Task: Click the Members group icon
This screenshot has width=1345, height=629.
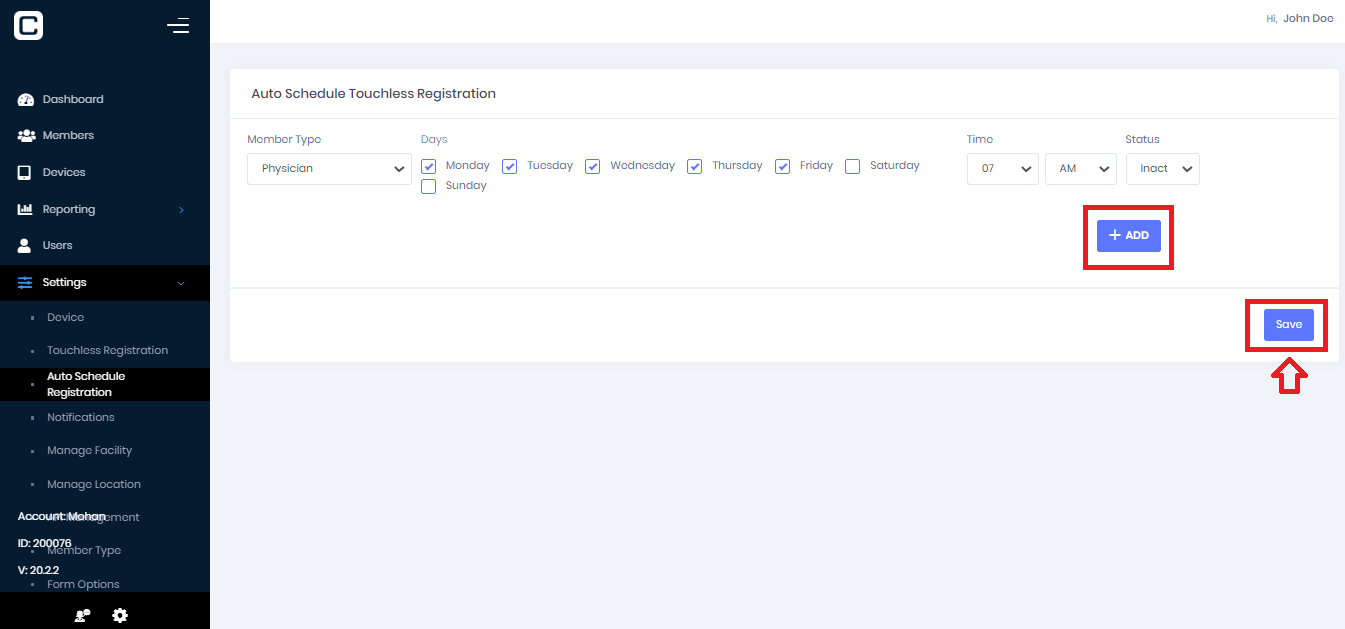Action: tap(26, 135)
